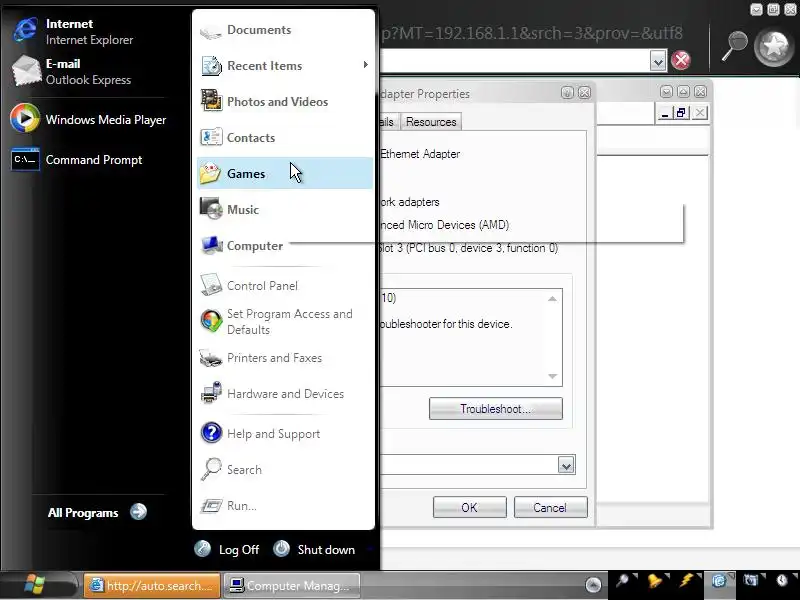Screen dimensions: 800x600
Task: Open Recent Items entry
Action: [285, 66]
